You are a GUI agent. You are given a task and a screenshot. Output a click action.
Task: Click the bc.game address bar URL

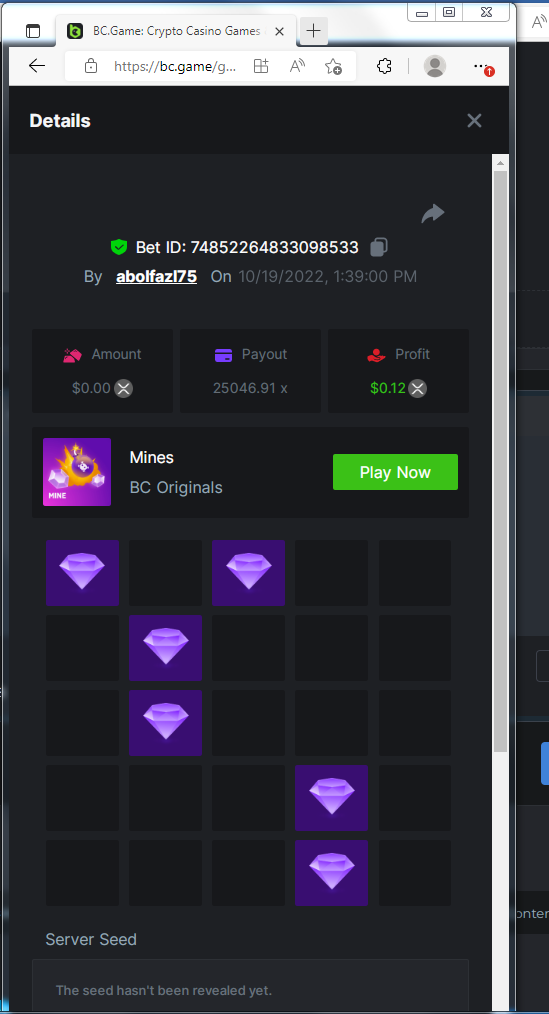175,66
